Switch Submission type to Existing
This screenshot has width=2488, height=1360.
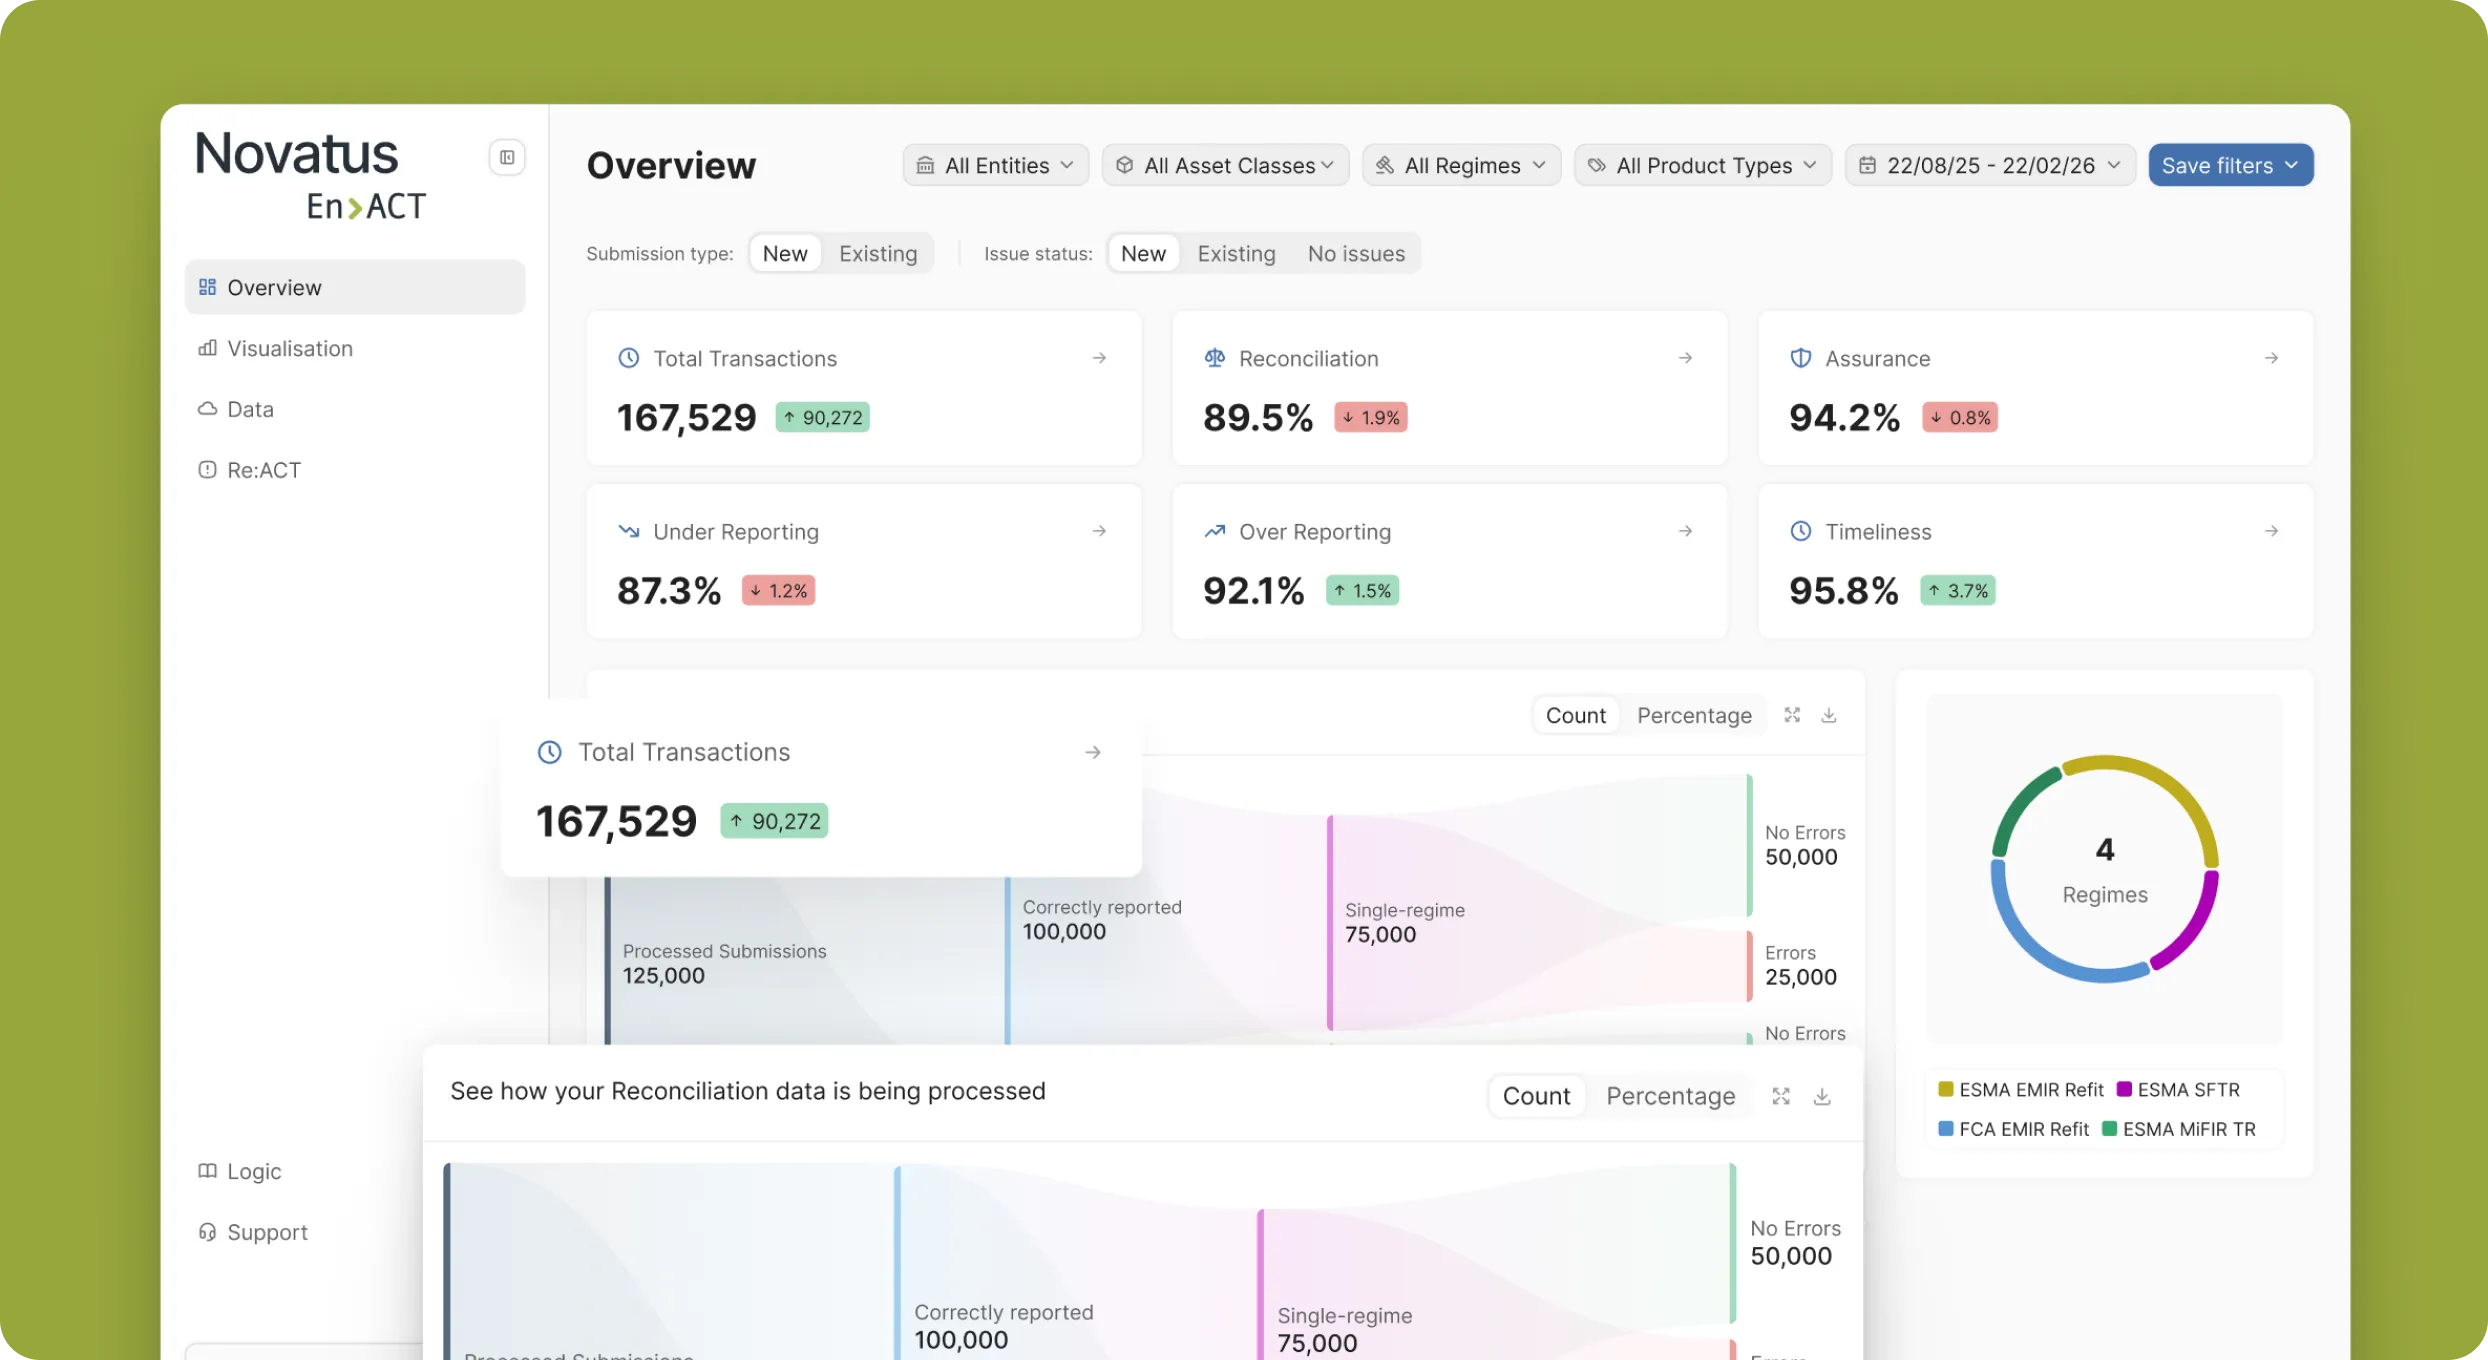point(877,254)
